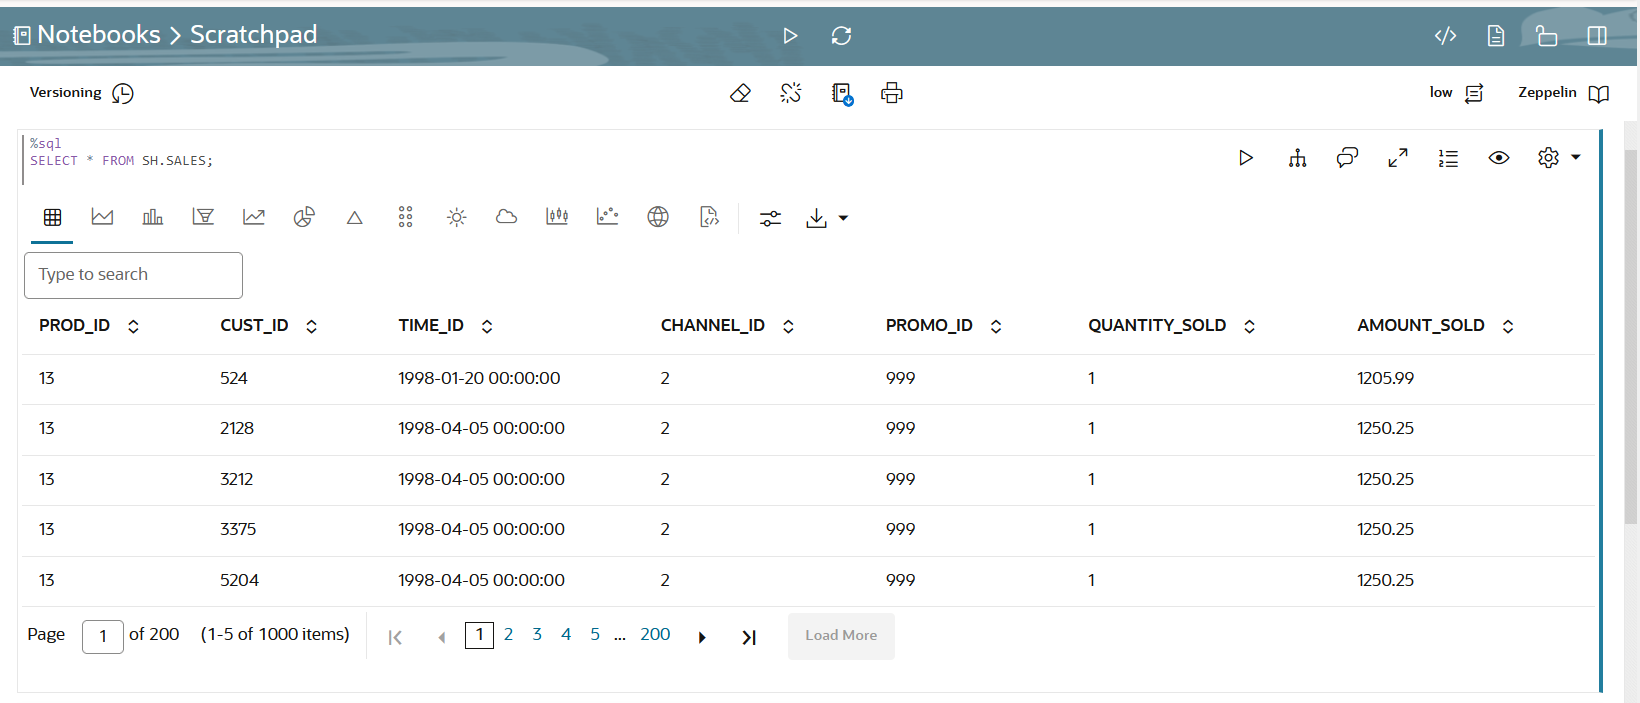
Task: Switch to funnel chart view
Action: click(x=203, y=217)
